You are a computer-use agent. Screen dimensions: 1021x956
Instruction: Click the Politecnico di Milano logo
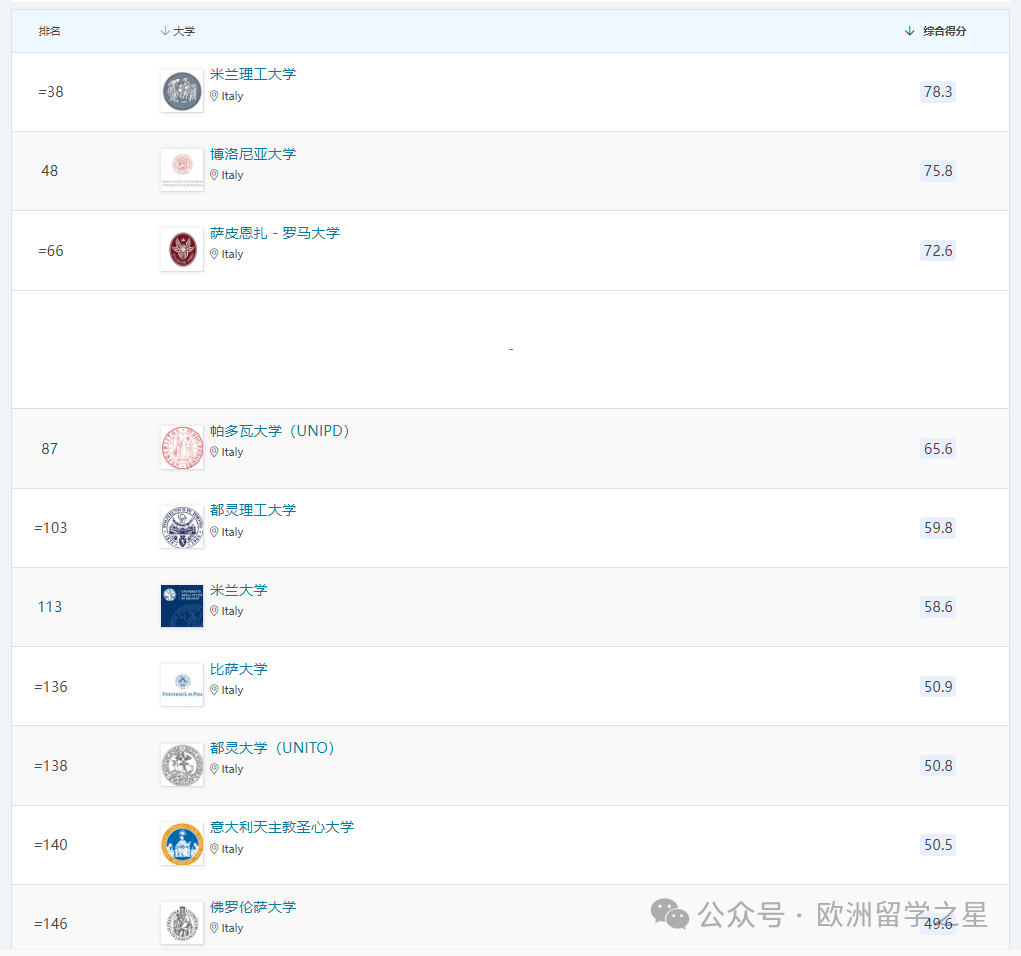coord(182,91)
